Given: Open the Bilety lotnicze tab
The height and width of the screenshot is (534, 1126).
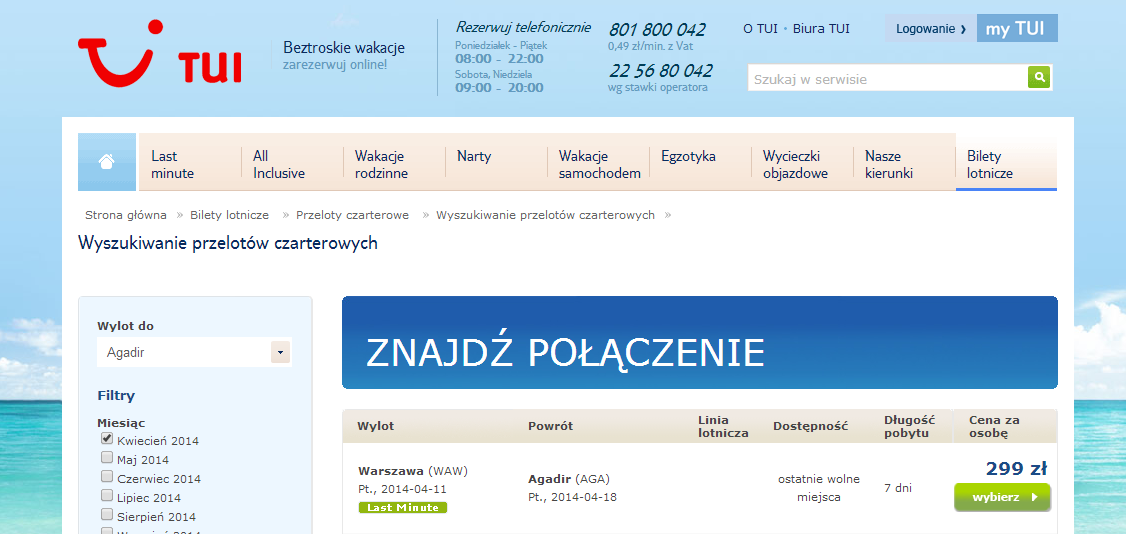Looking at the screenshot, I should (x=1006, y=162).
